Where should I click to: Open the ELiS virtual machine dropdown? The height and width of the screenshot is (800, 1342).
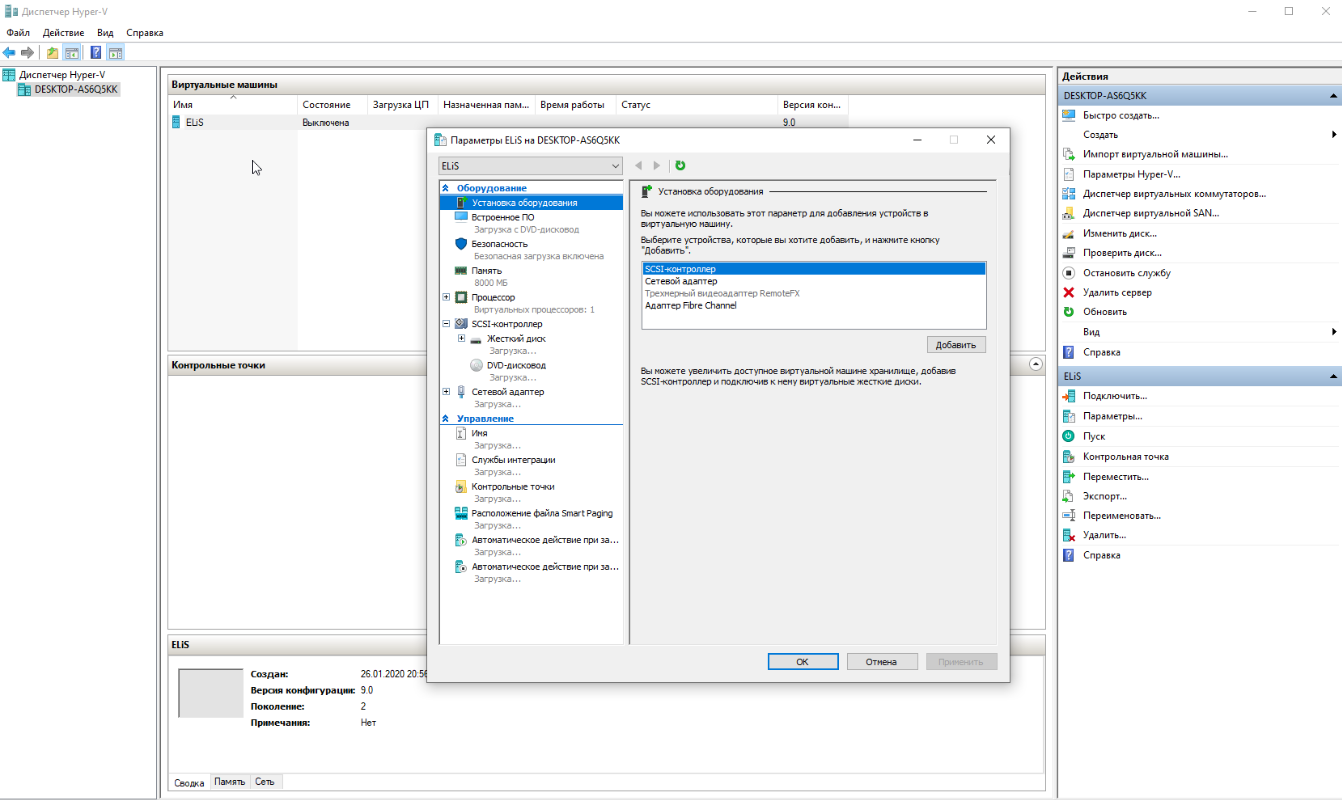point(530,165)
